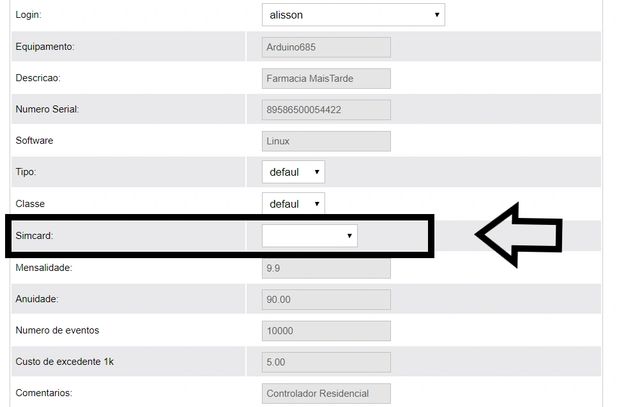Image resolution: width=619 pixels, height=407 pixels.
Task: Click the Equipamento label text
Action: (x=45, y=47)
